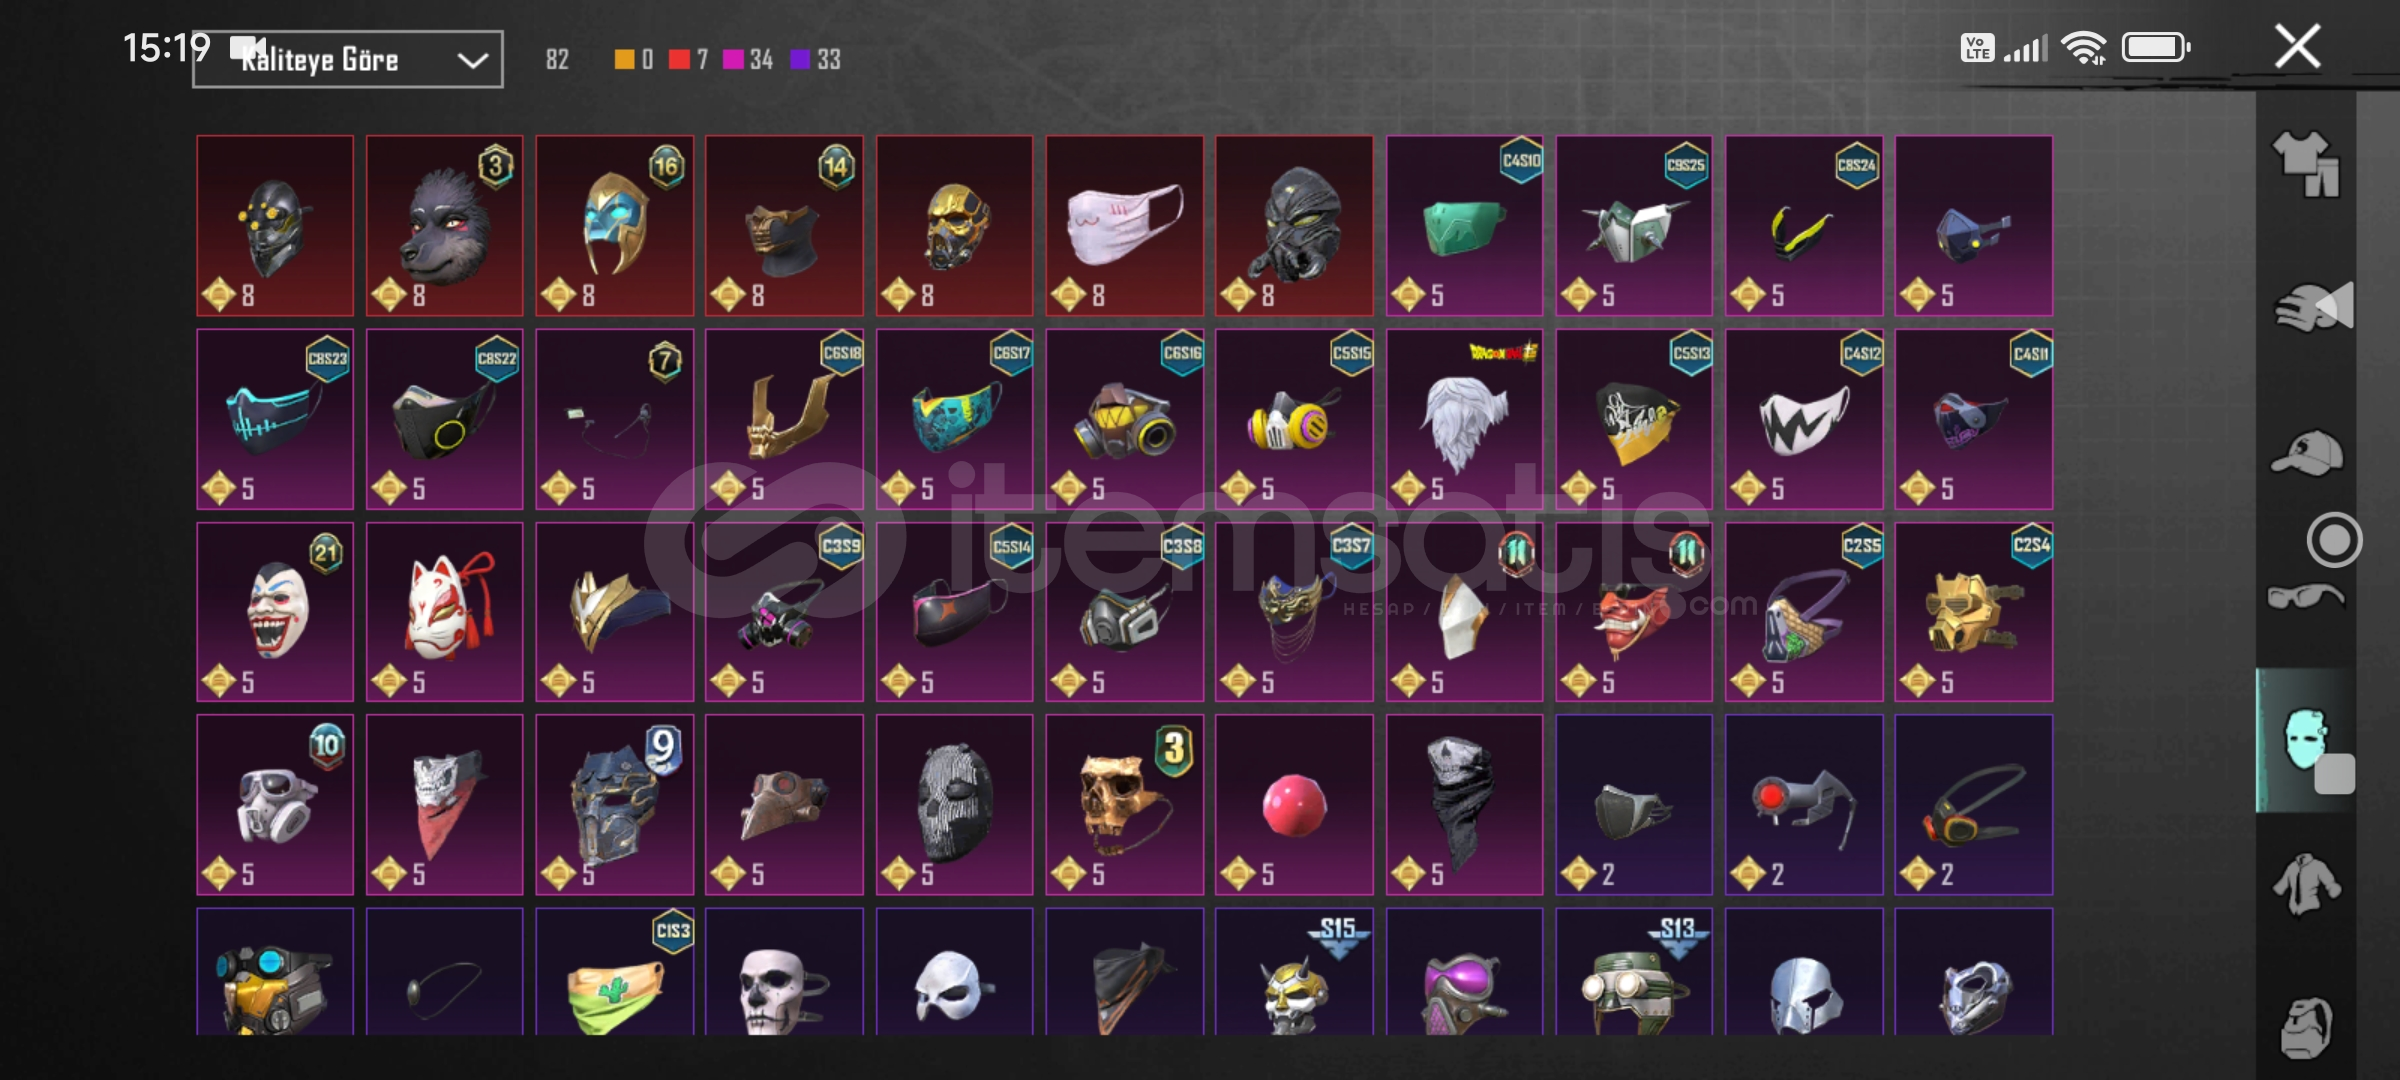Select the white kitsune fox mask
Image resolution: width=2400 pixels, height=1080 pixels.
pos(445,612)
